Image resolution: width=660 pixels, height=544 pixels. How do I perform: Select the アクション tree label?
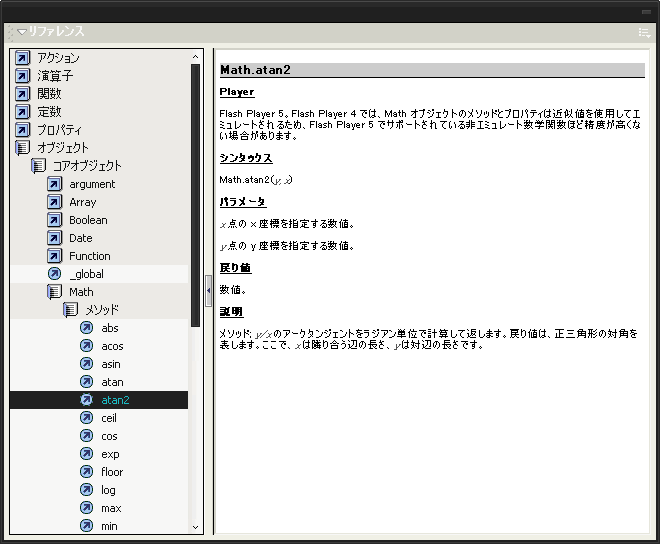pyautogui.click(x=58, y=58)
